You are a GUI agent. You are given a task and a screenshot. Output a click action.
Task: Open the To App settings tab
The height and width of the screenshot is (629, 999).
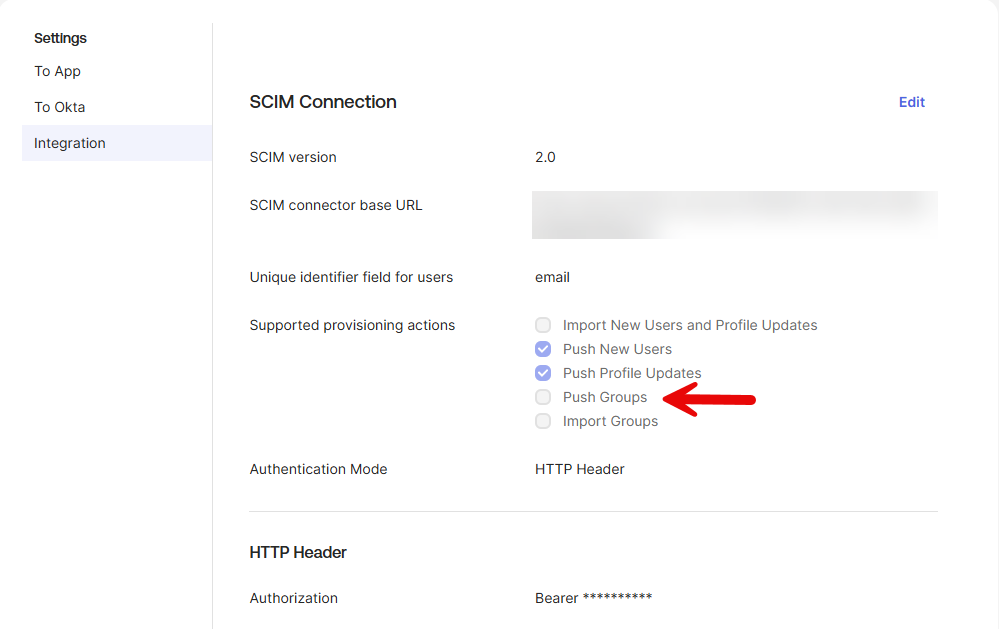pos(58,71)
